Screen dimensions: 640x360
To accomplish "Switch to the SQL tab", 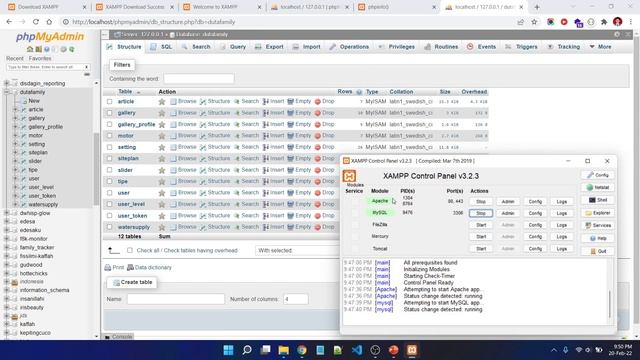I will 161,47.
